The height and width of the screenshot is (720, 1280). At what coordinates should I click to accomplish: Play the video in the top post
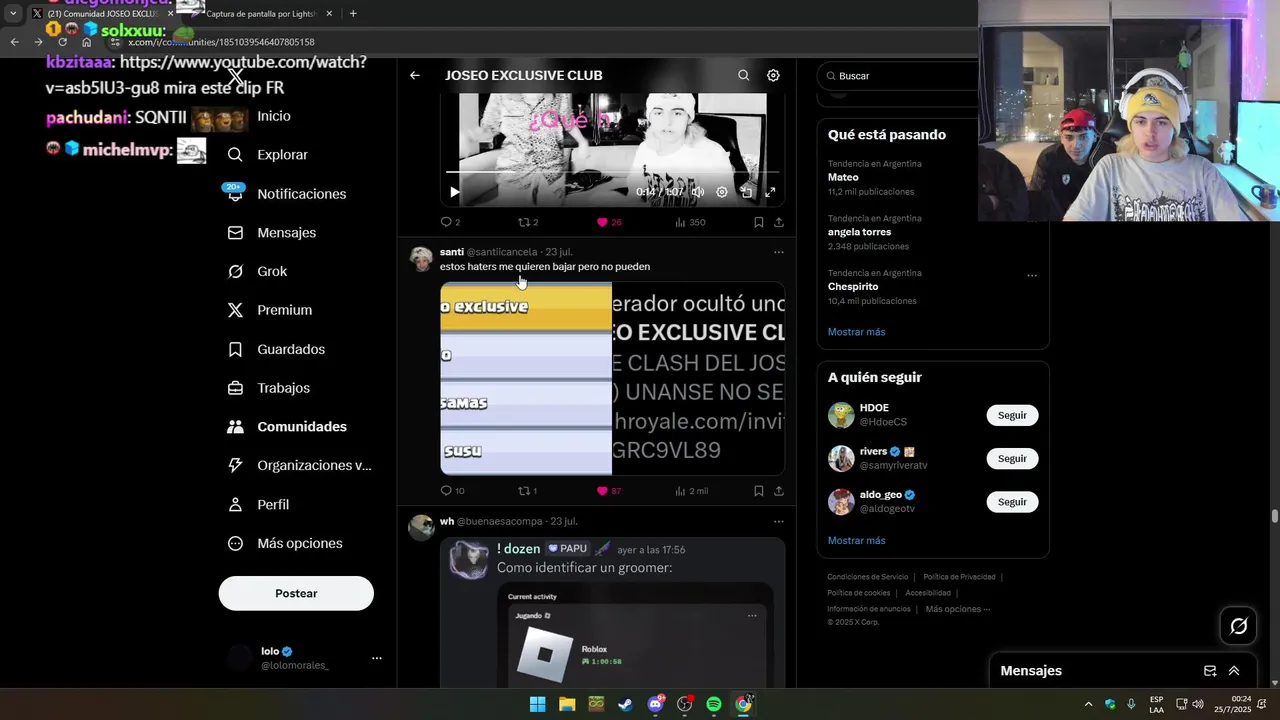point(454,192)
